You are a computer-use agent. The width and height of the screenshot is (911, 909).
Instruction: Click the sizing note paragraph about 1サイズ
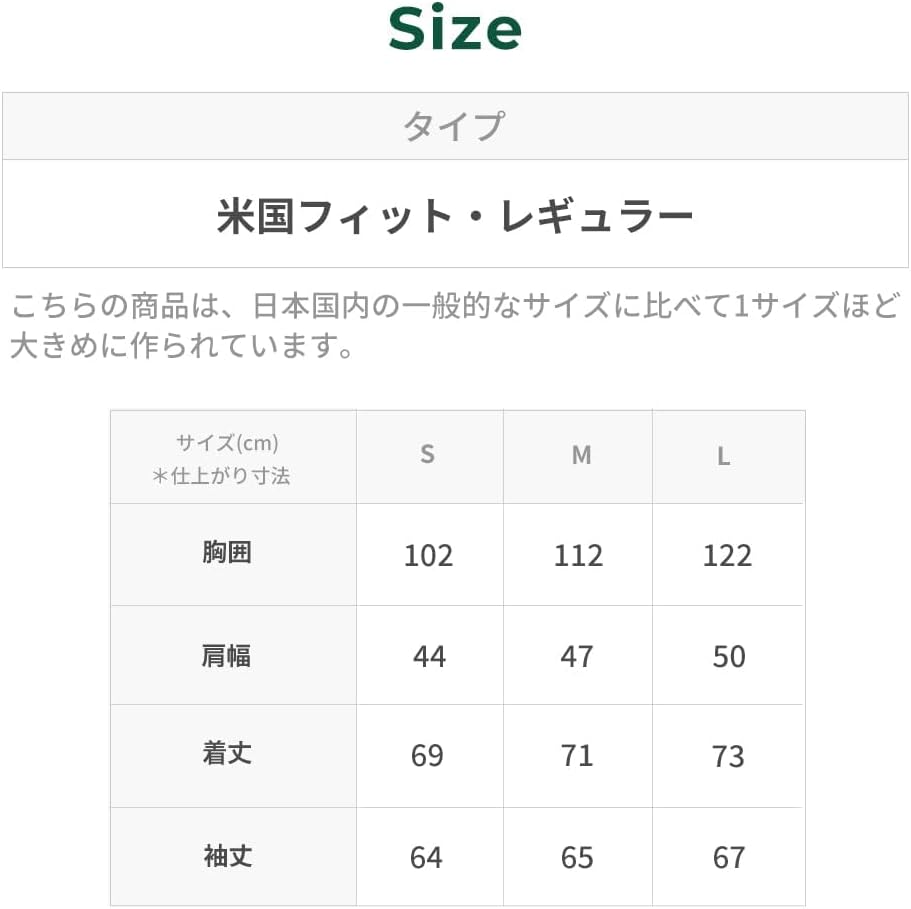(454, 326)
